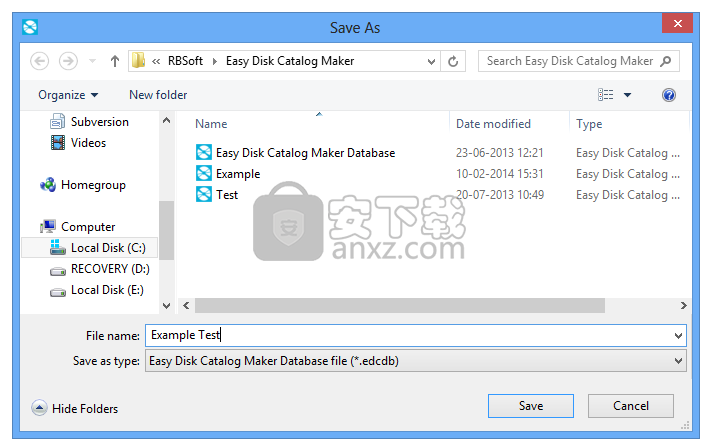
Task: Click the horizontal scrollbar right arrow
Action: [x=683, y=306]
